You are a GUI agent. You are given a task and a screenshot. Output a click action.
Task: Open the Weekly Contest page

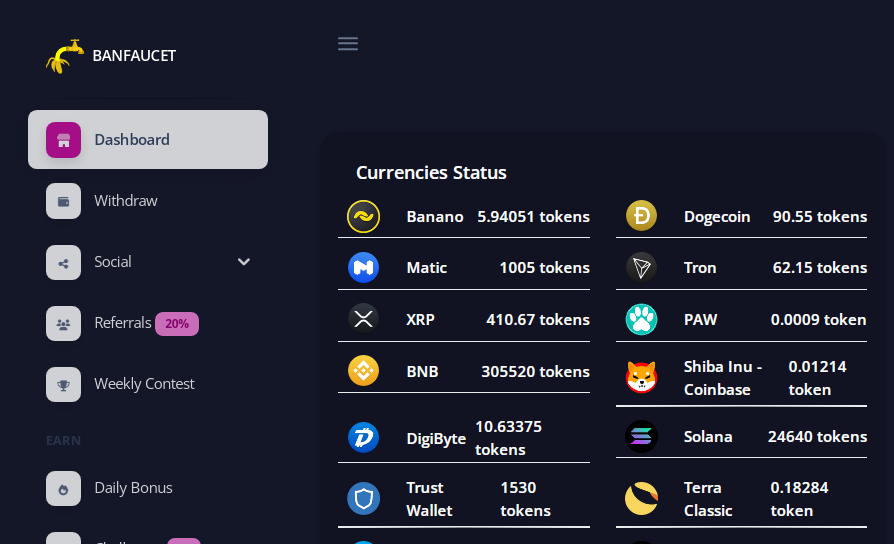148,384
